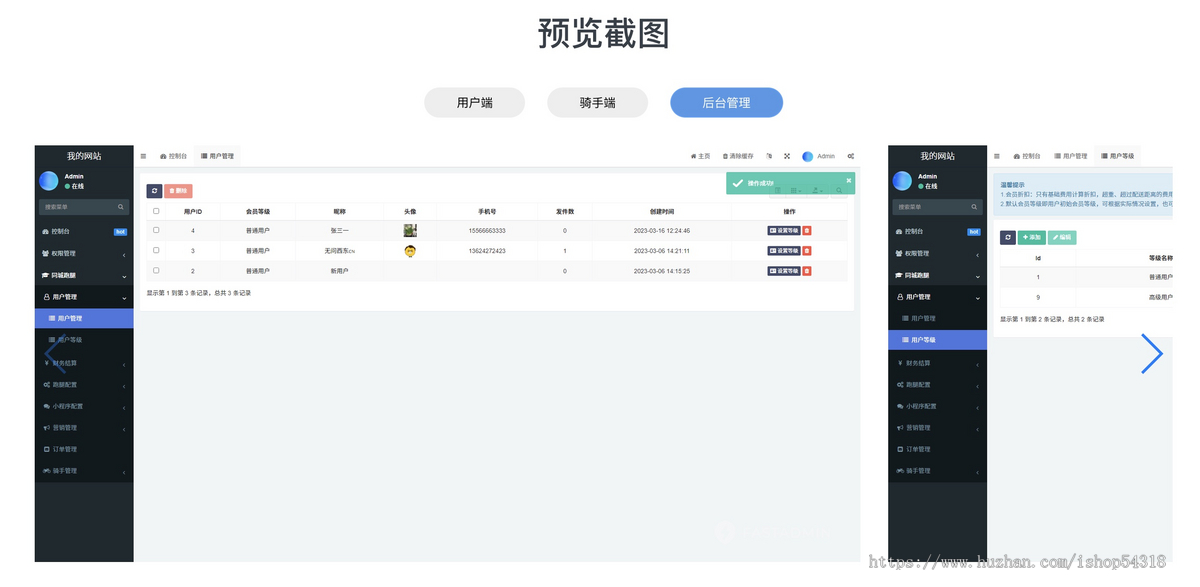
Task: Click green 添加 button in right preview
Action: tap(1031, 237)
